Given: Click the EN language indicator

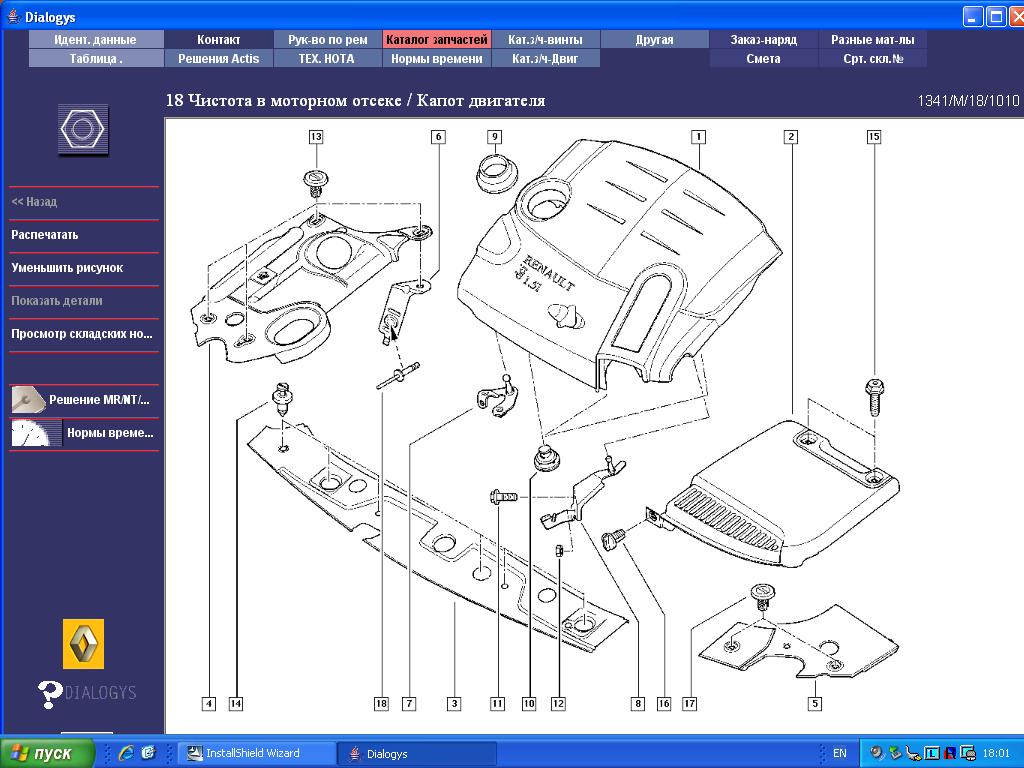Looking at the screenshot, I should 839,753.
